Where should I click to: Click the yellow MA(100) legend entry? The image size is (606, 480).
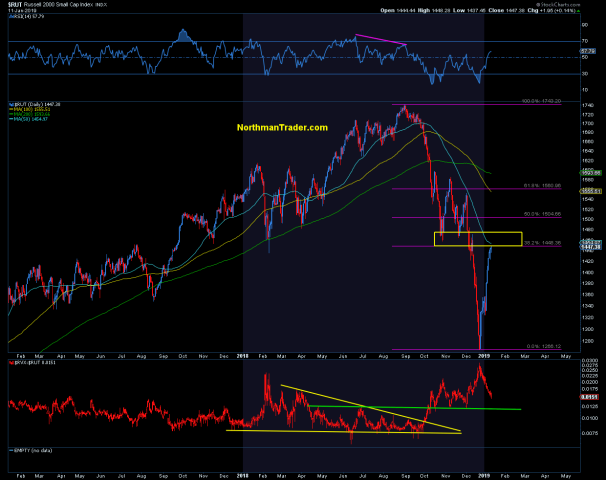[x=30, y=109]
